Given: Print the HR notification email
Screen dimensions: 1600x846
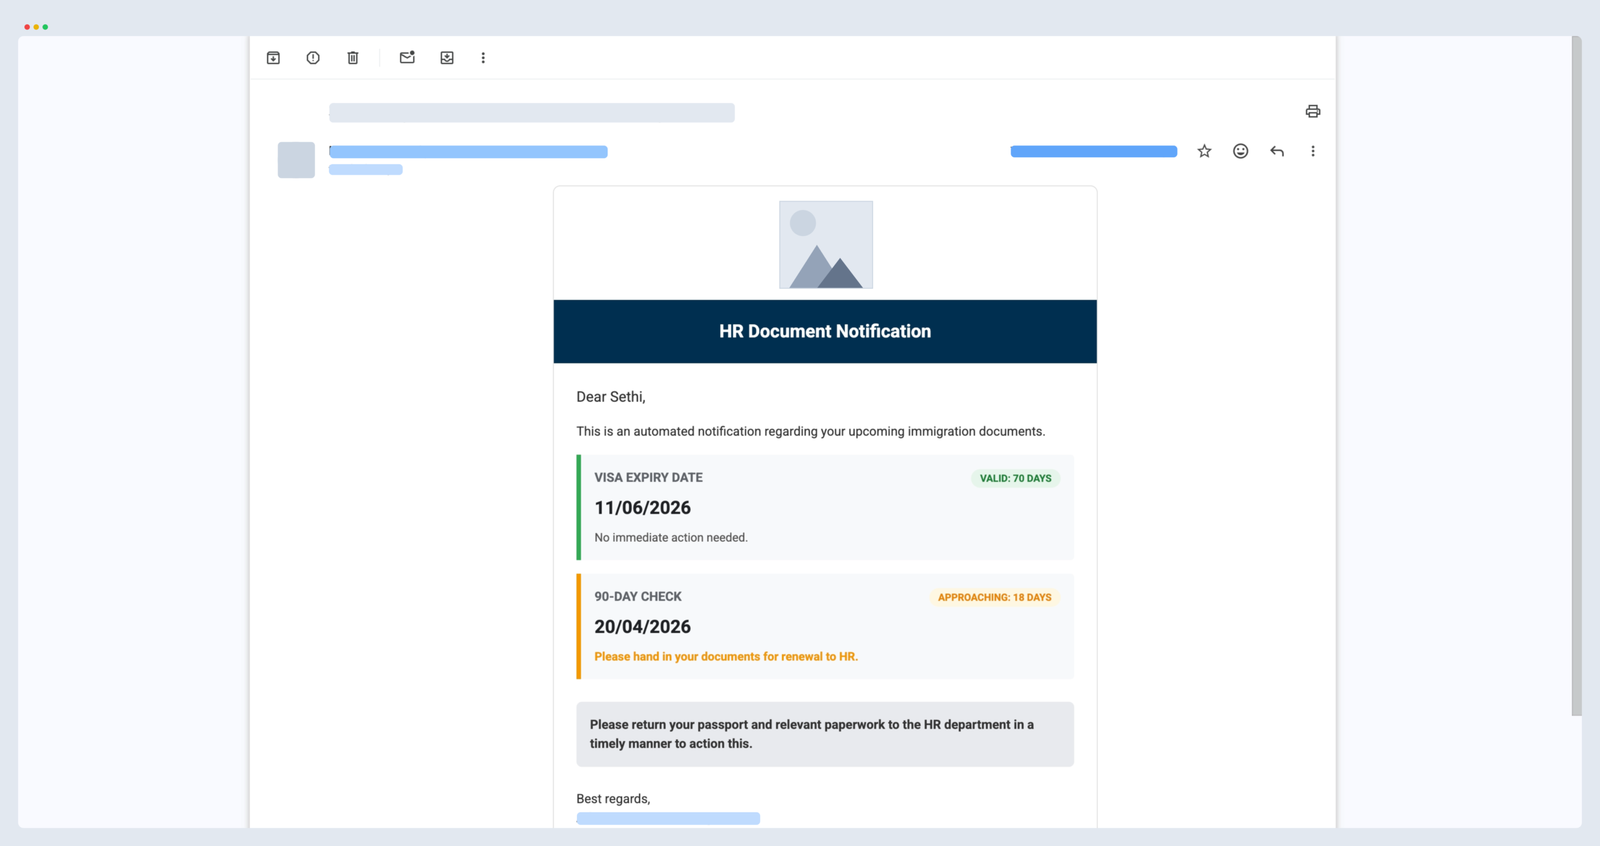Looking at the screenshot, I should point(1312,111).
